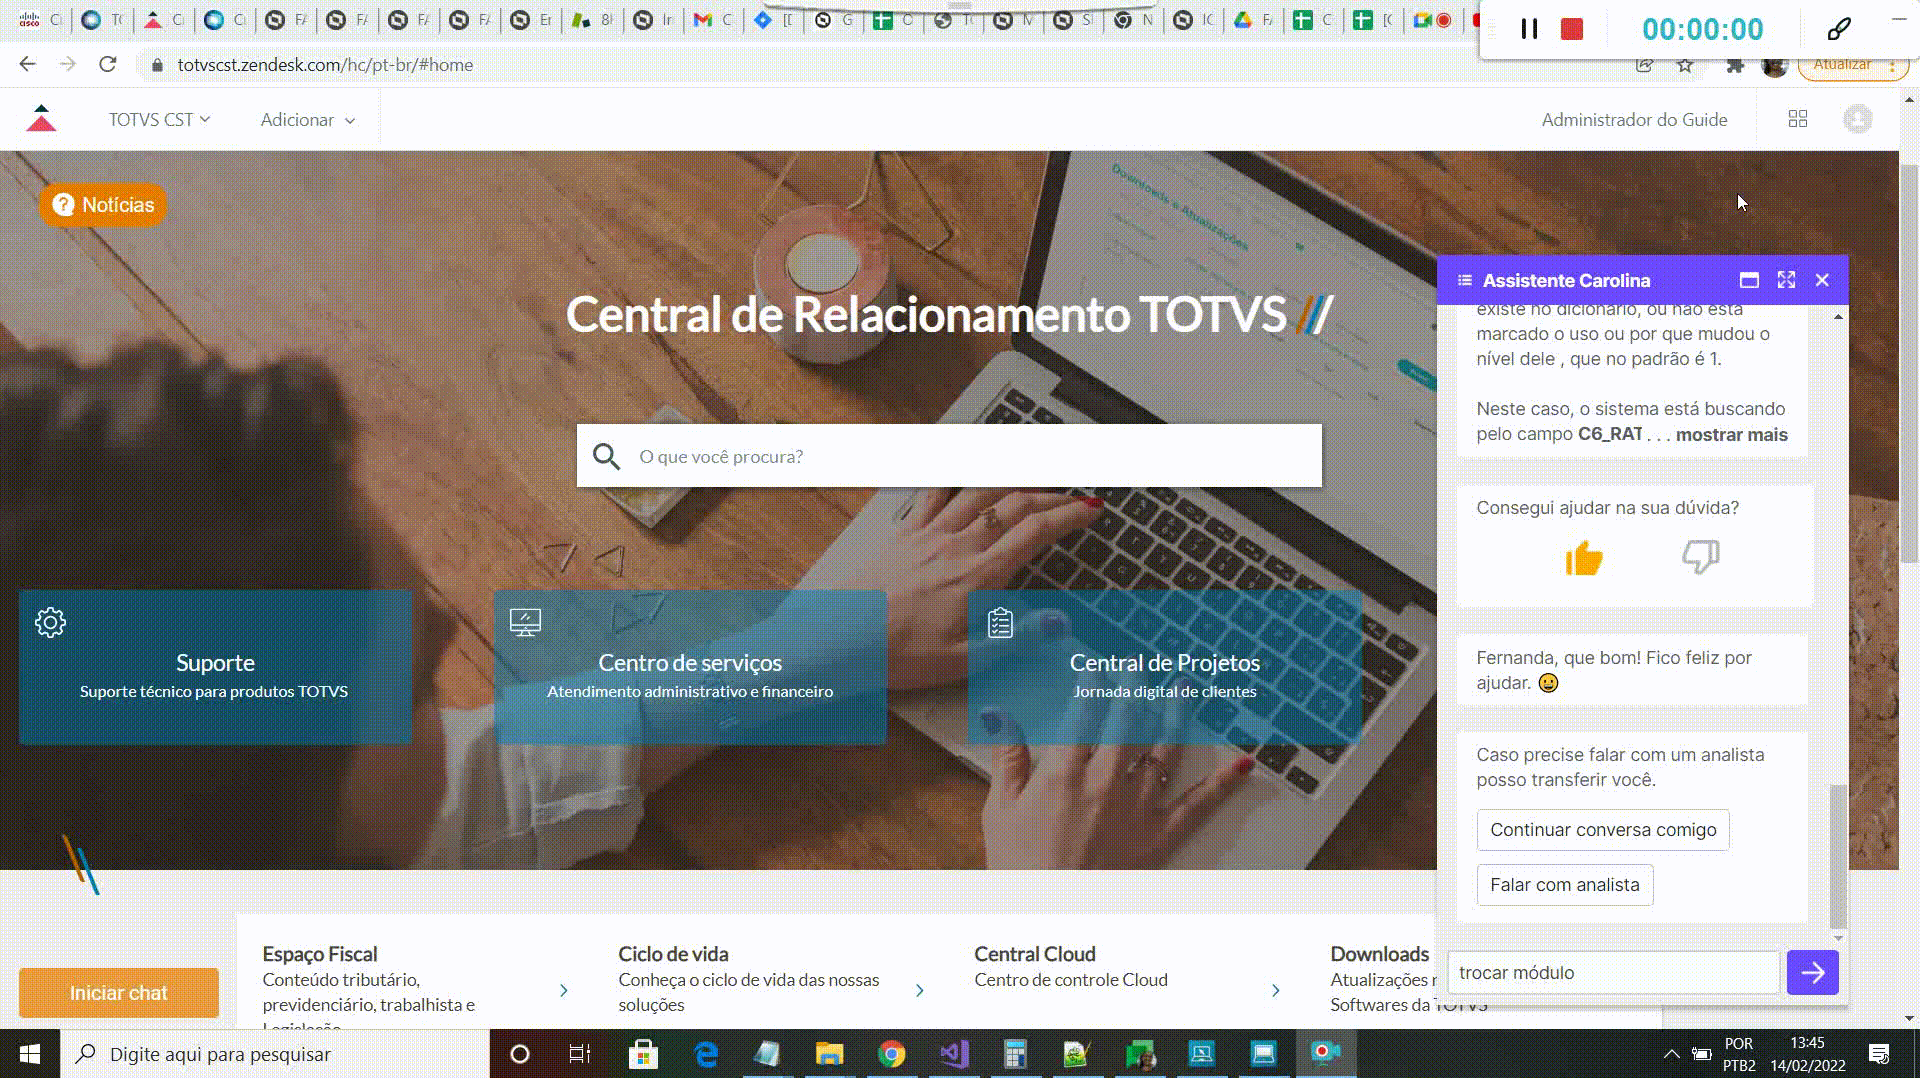The width and height of the screenshot is (1920, 1078).
Task: Click the thumbs down feedback icon
Action: [x=1700, y=556]
